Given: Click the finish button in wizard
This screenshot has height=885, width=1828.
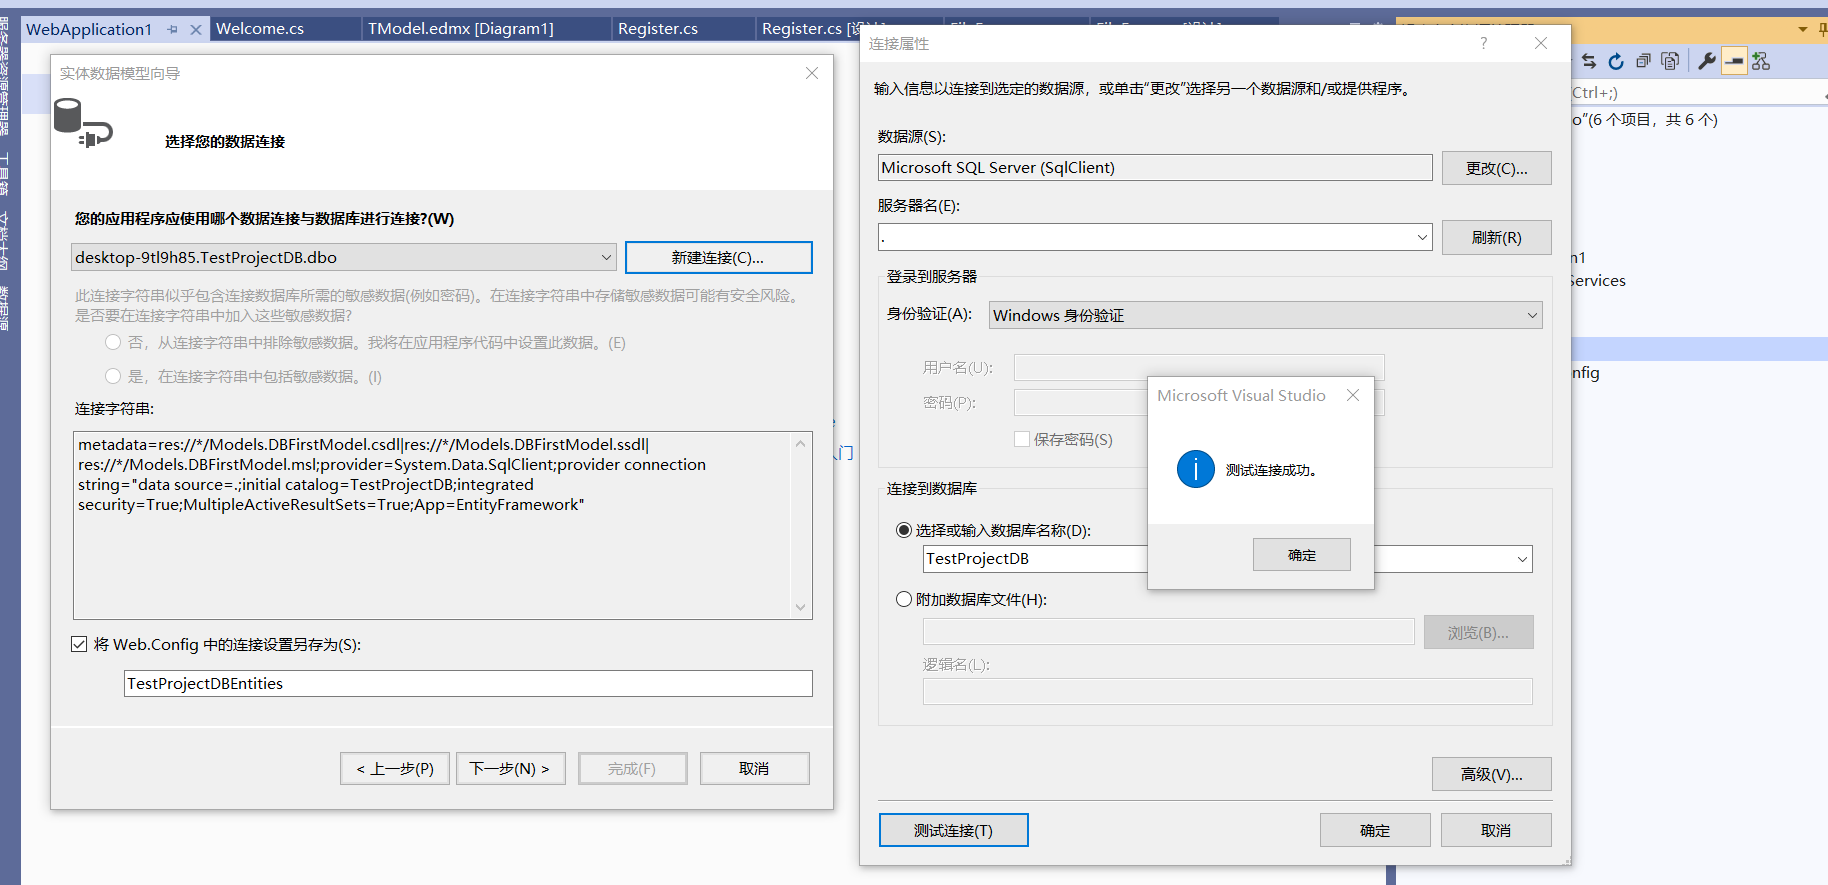Looking at the screenshot, I should pyautogui.click(x=632, y=768).
